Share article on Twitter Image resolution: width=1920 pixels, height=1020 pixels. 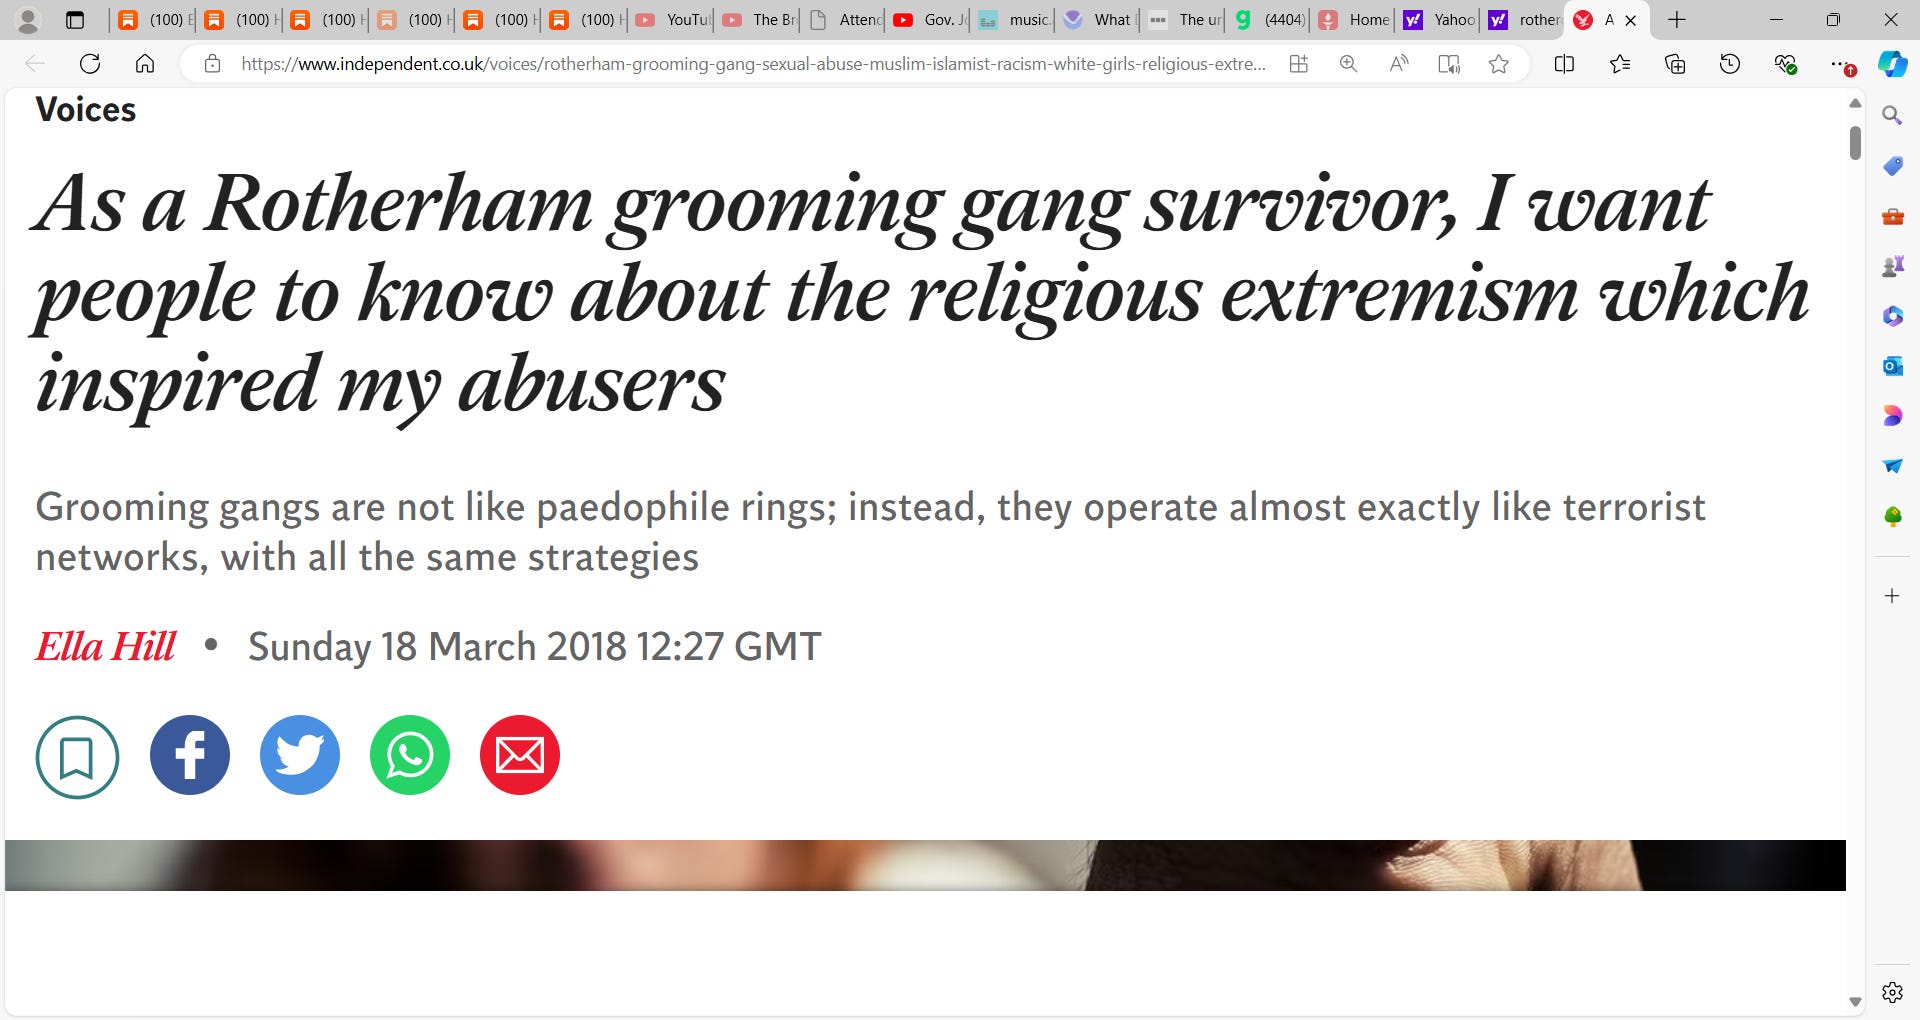coord(300,755)
